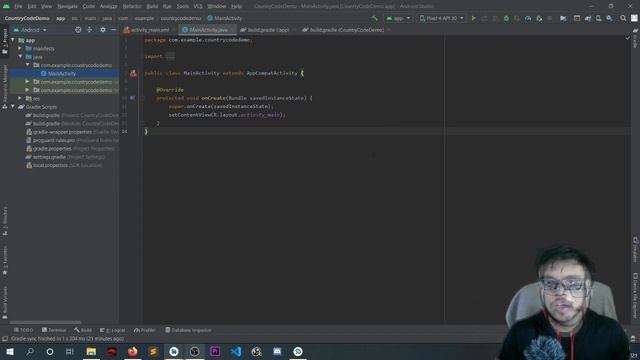640x360 pixels.
Task: Open the Profiler tool window
Action: point(145,330)
